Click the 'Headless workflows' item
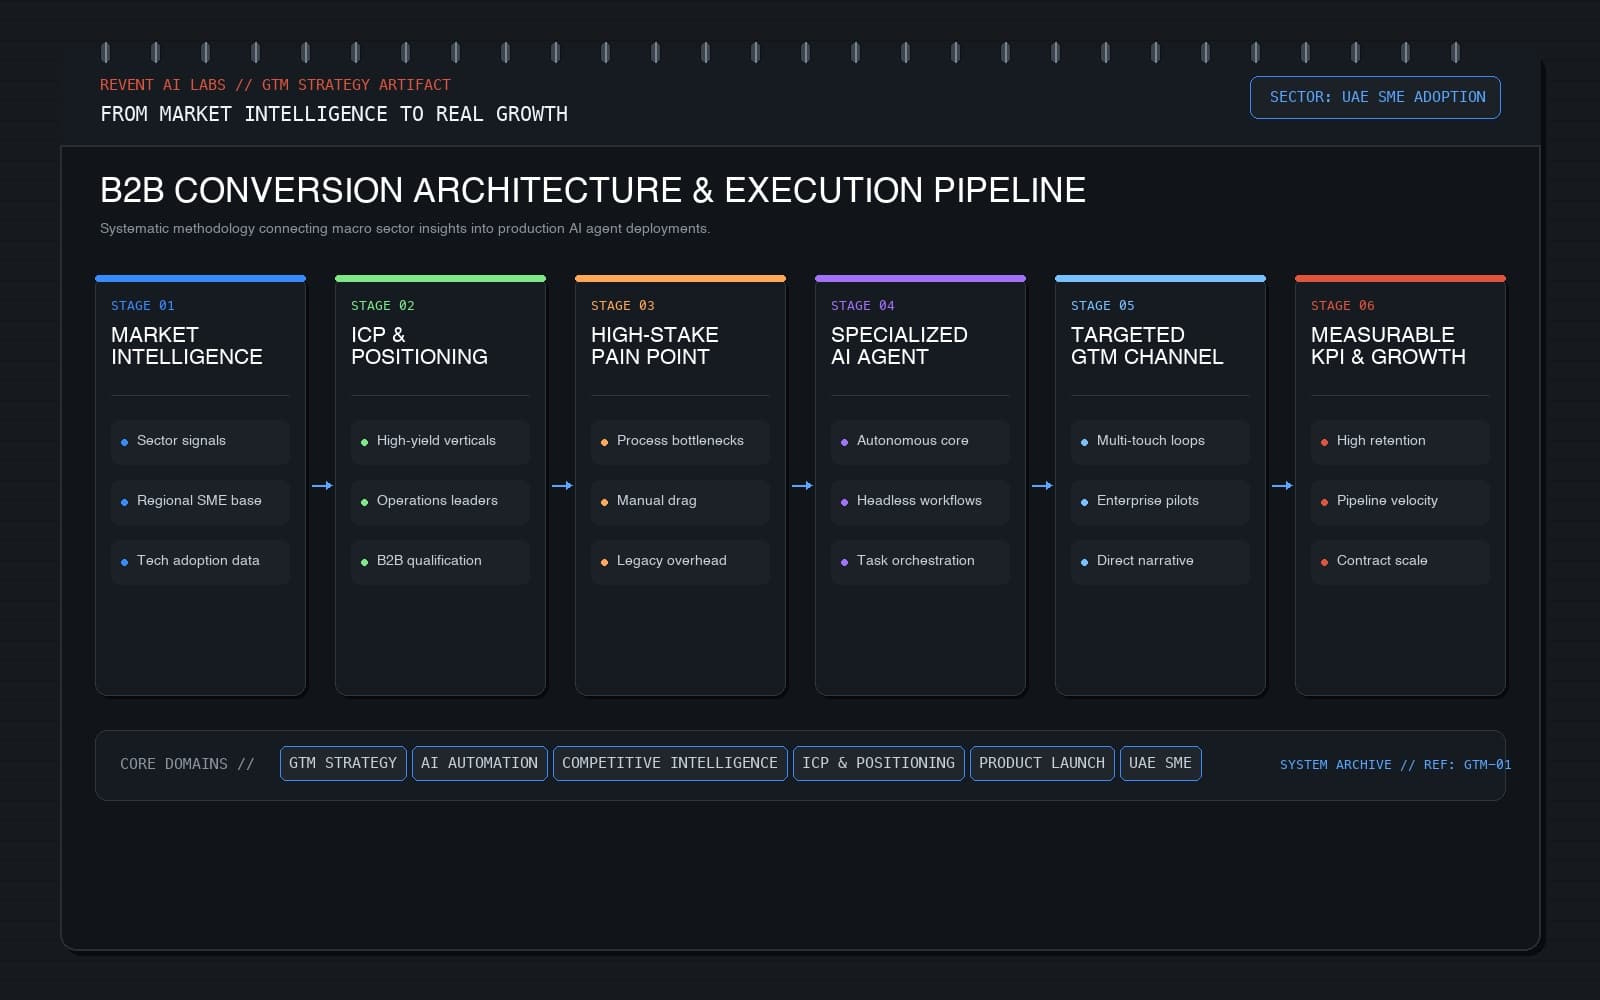The height and width of the screenshot is (1000, 1600). 920,501
